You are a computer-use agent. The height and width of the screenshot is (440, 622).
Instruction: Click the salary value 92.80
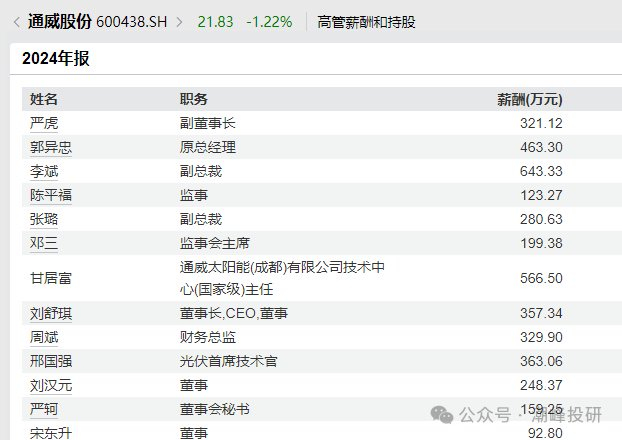pyautogui.click(x=545, y=433)
